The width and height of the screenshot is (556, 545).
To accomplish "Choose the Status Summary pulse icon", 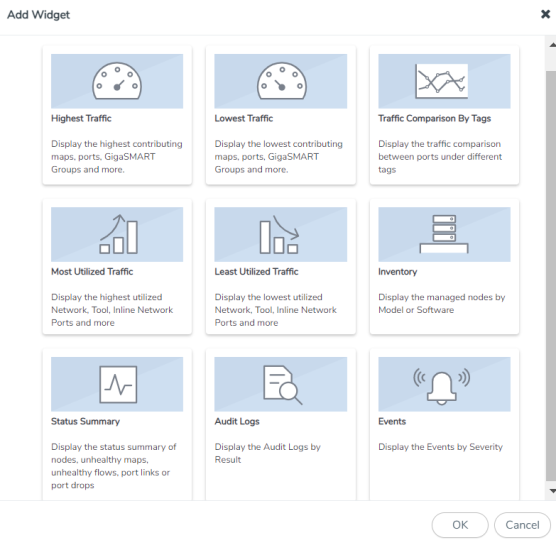I will [118, 384].
